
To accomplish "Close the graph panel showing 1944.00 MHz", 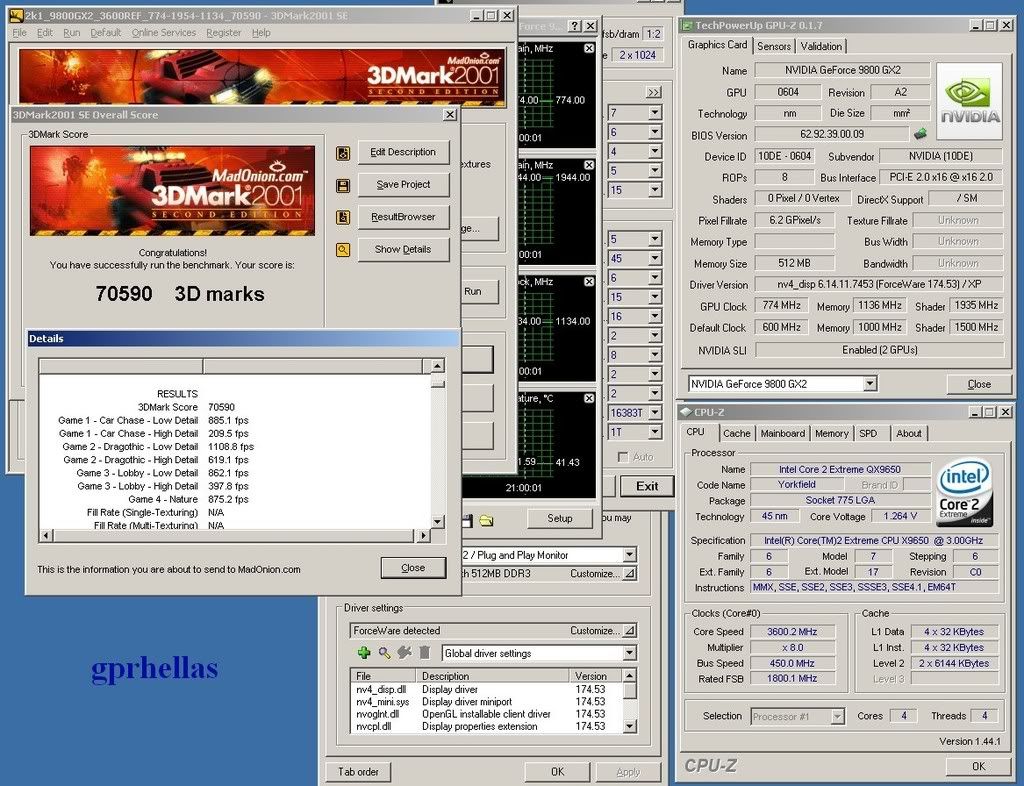I will [x=588, y=165].
